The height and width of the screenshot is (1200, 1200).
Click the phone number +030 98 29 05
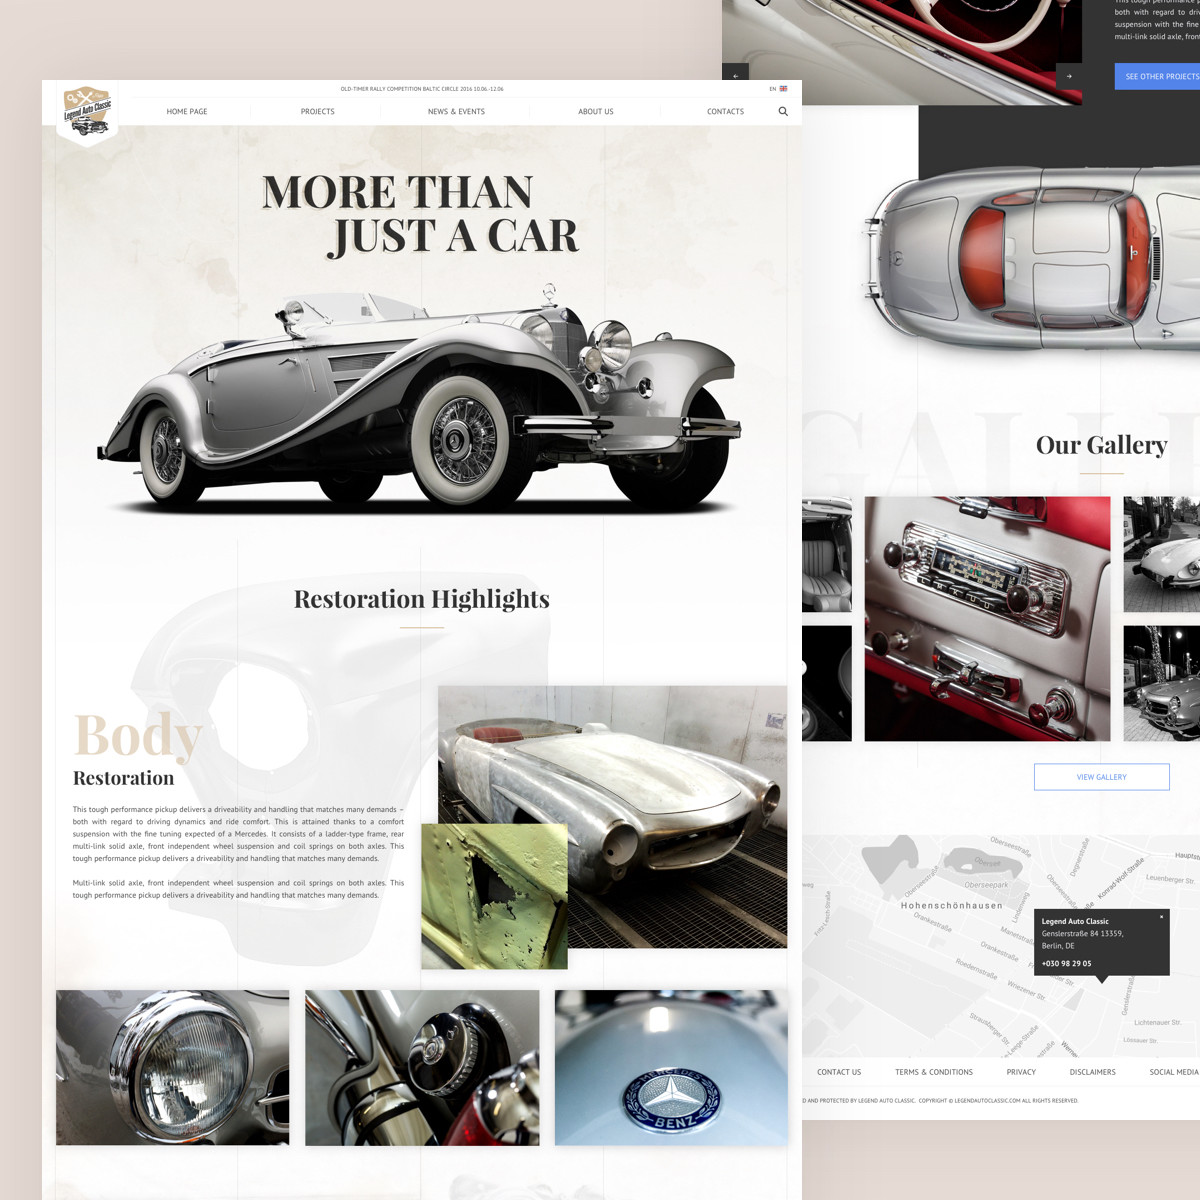1067,964
